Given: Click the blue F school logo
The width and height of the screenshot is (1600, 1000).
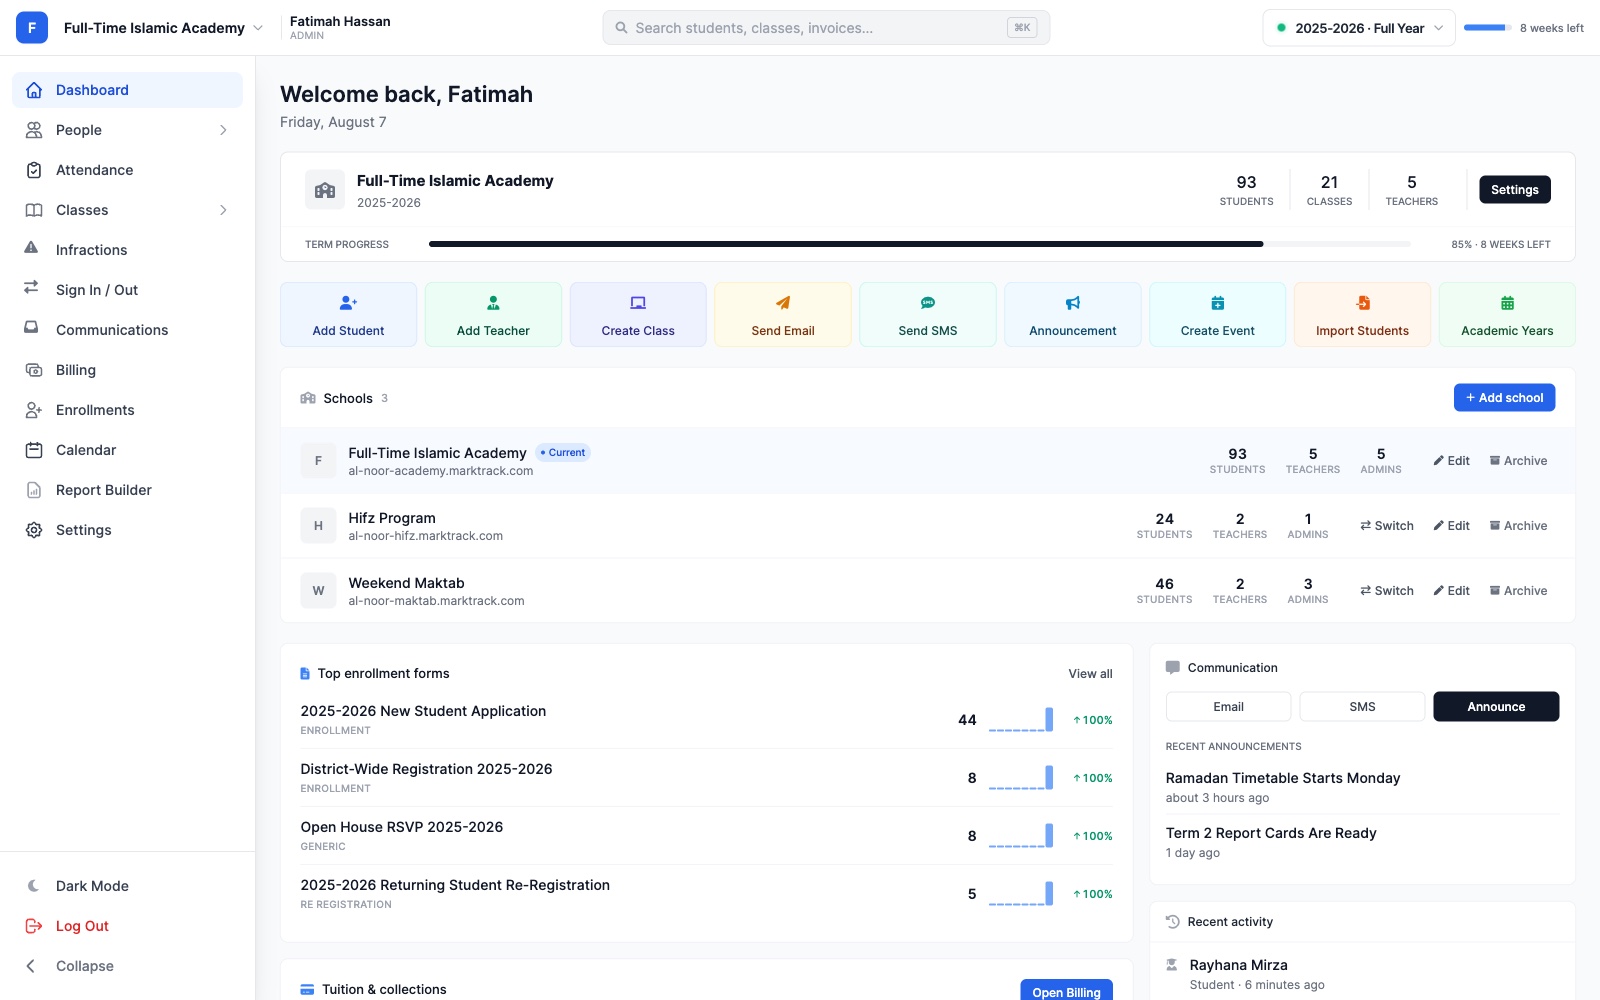Looking at the screenshot, I should [x=32, y=28].
